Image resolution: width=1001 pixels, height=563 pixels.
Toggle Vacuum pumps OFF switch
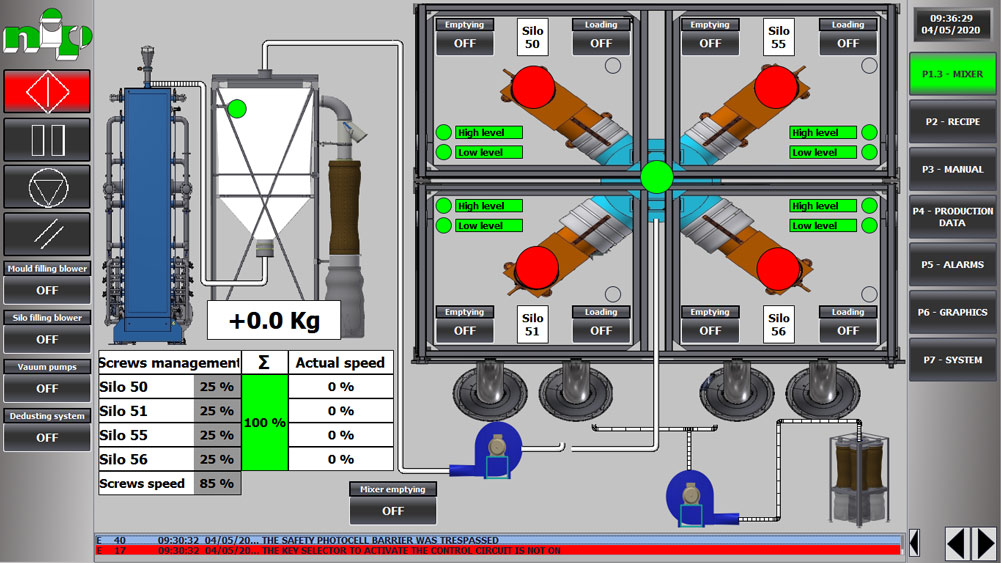pos(47,388)
